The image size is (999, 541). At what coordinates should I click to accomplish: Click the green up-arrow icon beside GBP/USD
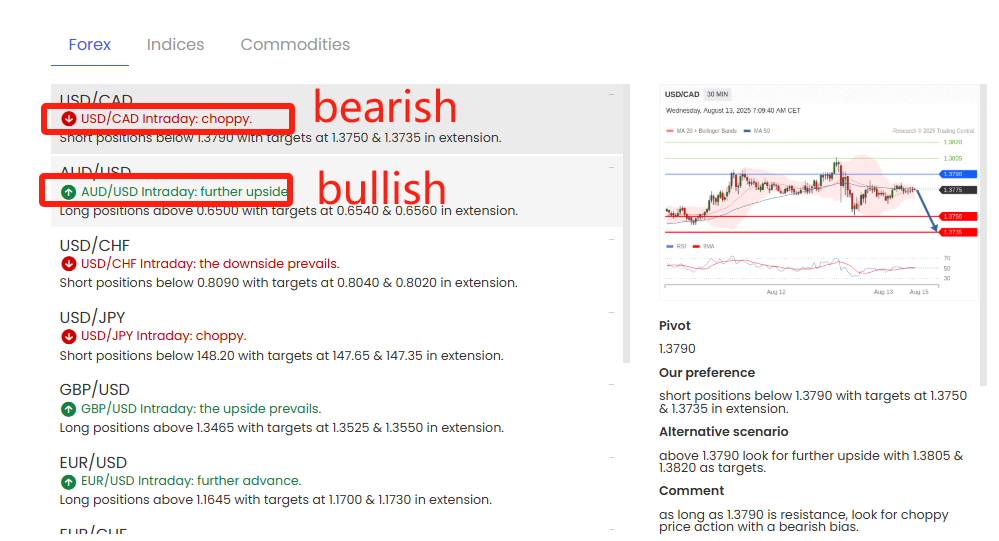[68, 409]
